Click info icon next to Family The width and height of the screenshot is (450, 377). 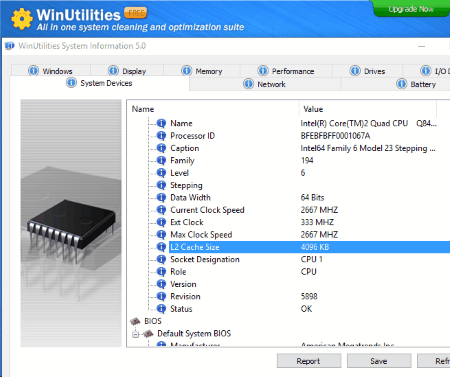point(161,161)
